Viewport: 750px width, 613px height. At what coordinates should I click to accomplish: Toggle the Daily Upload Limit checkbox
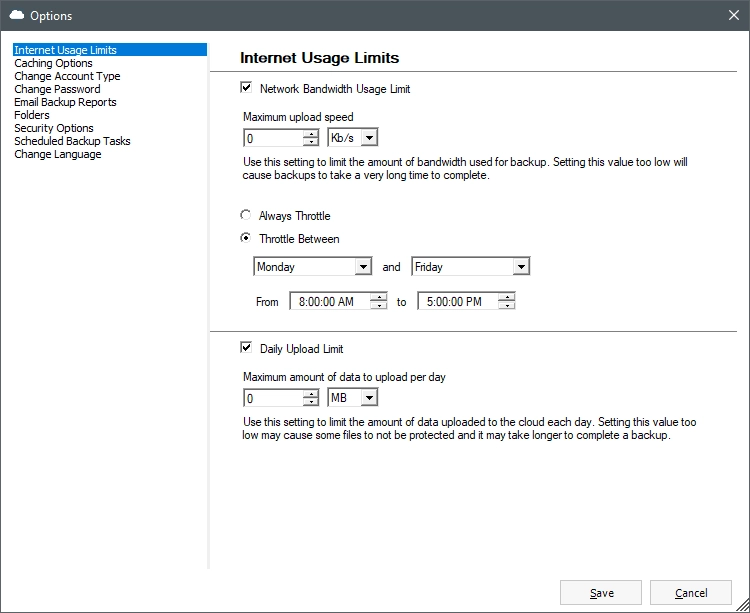point(246,348)
